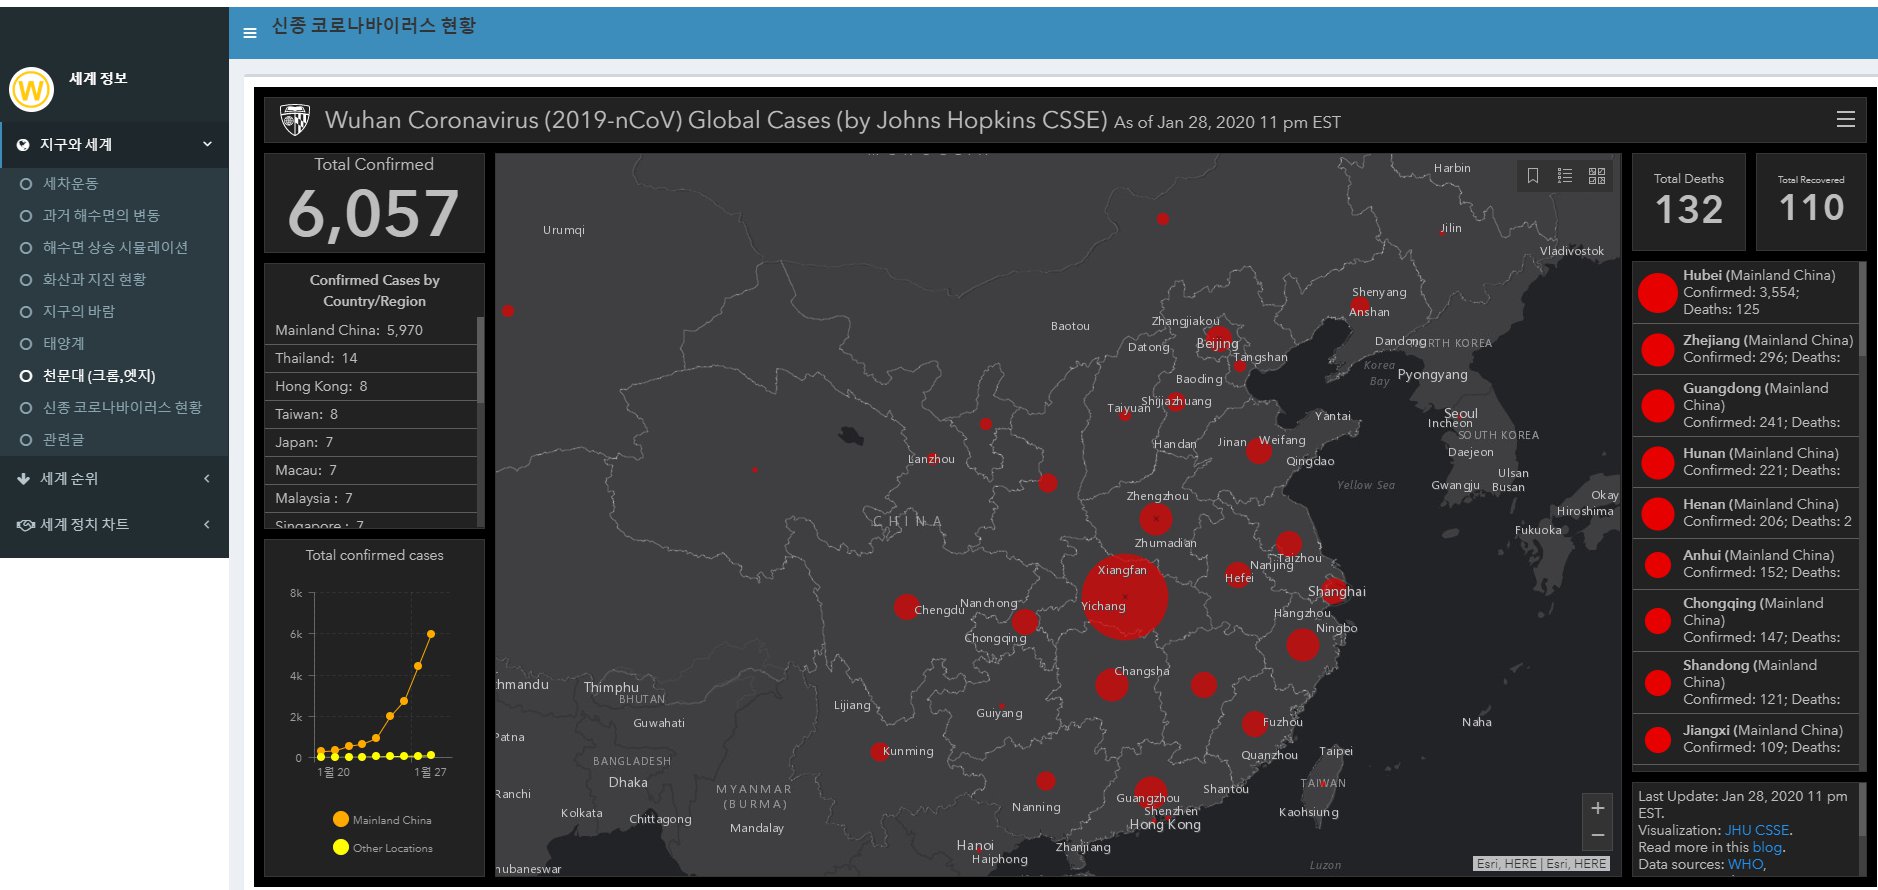Select Mainland China: 5,970 row
This screenshot has height=890, width=1878.
click(x=371, y=330)
